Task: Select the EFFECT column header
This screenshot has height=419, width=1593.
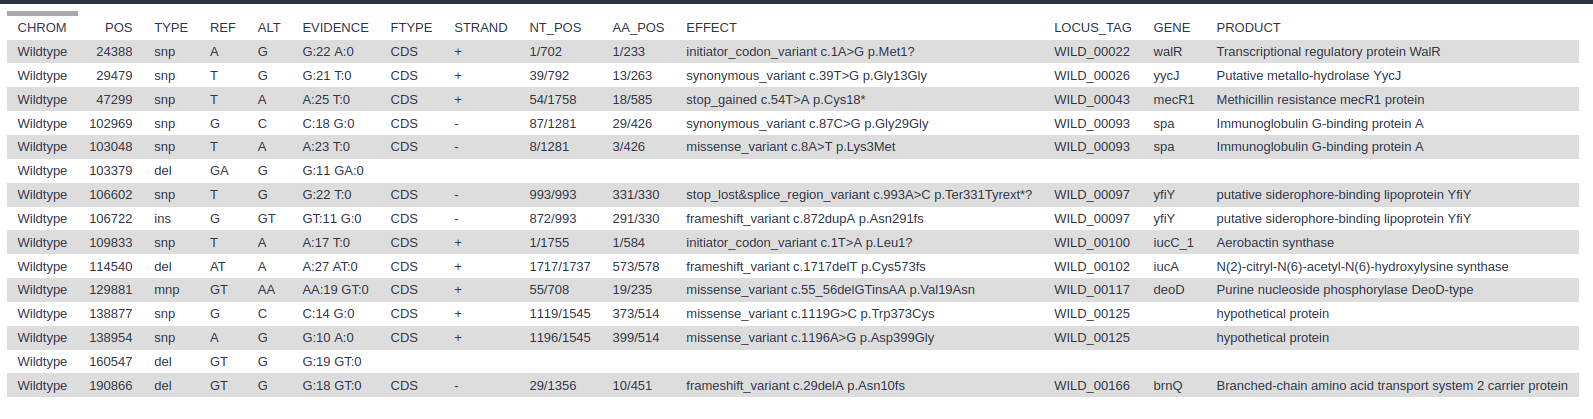Action: (x=711, y=28)
